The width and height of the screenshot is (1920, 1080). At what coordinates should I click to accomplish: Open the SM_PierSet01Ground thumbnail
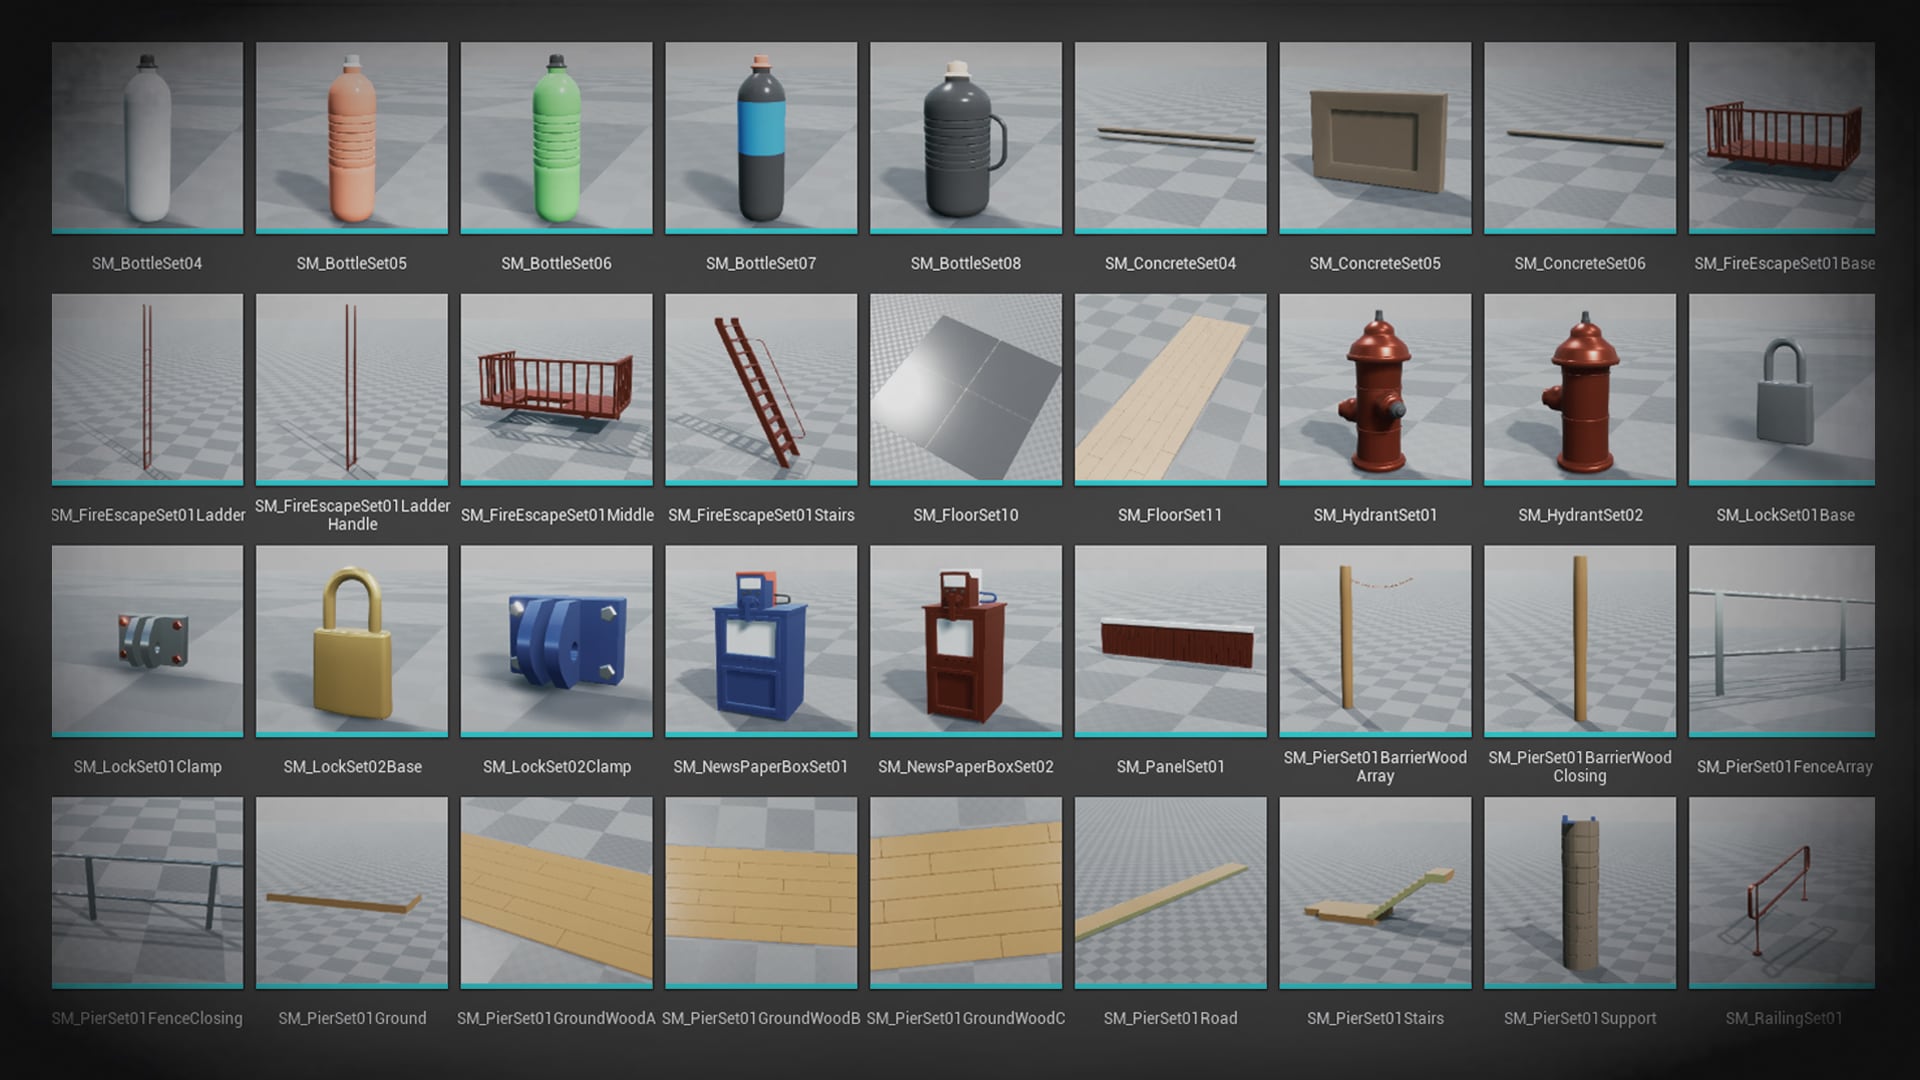click(x=352, y=893)
